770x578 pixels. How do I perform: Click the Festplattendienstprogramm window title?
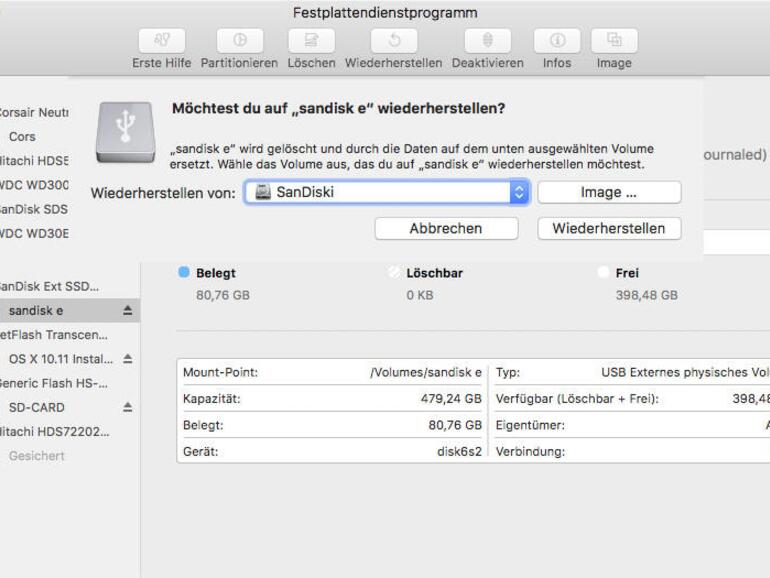point(385,13)
